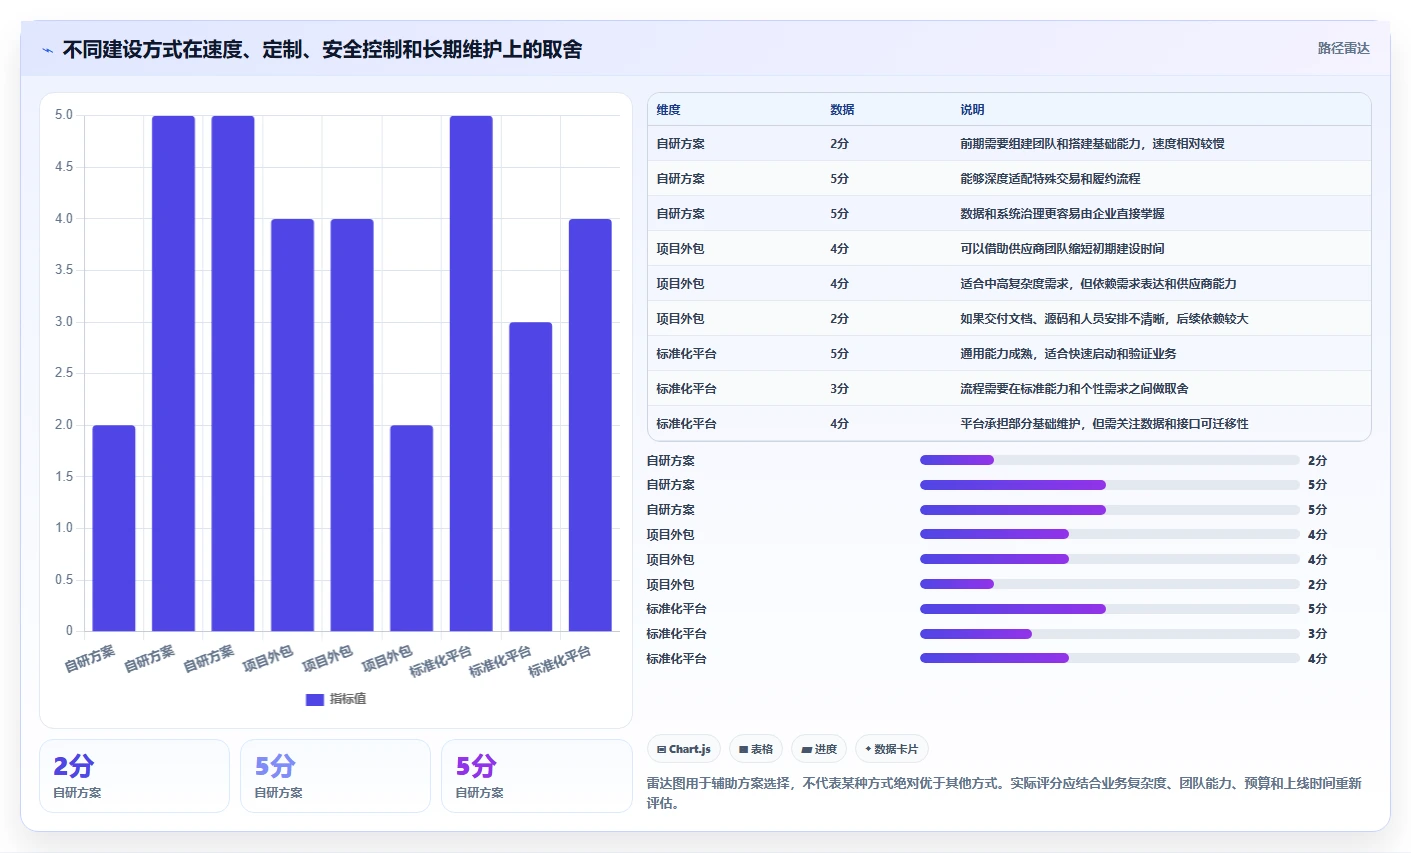Select the row 平台承担部分基础维护

[x=1009, y=423]
